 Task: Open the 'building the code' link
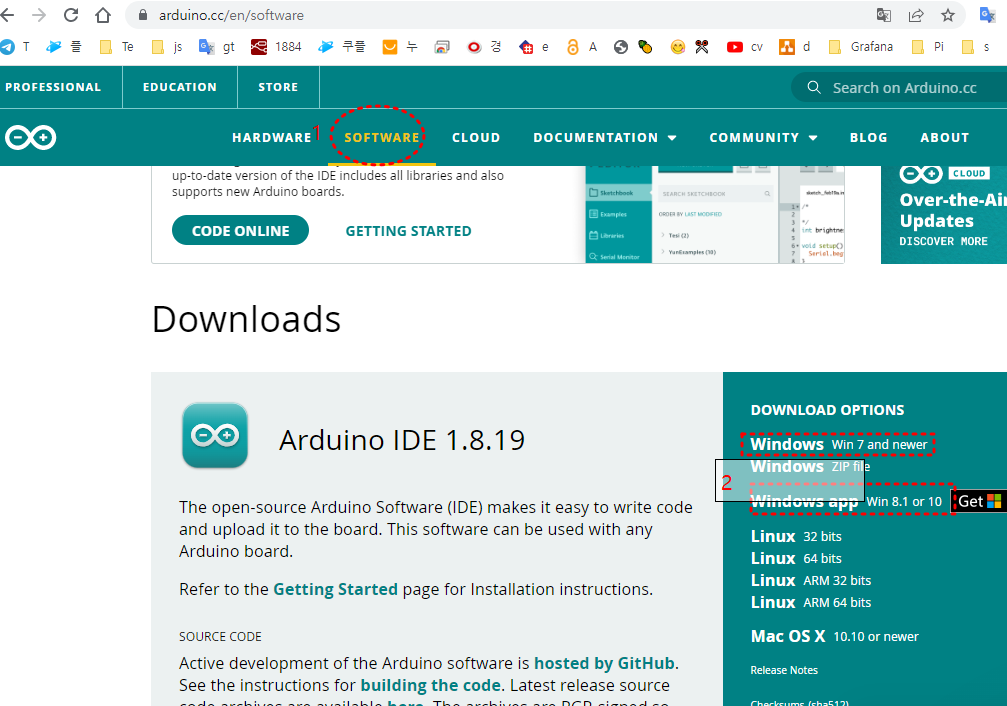coord(430,685)
